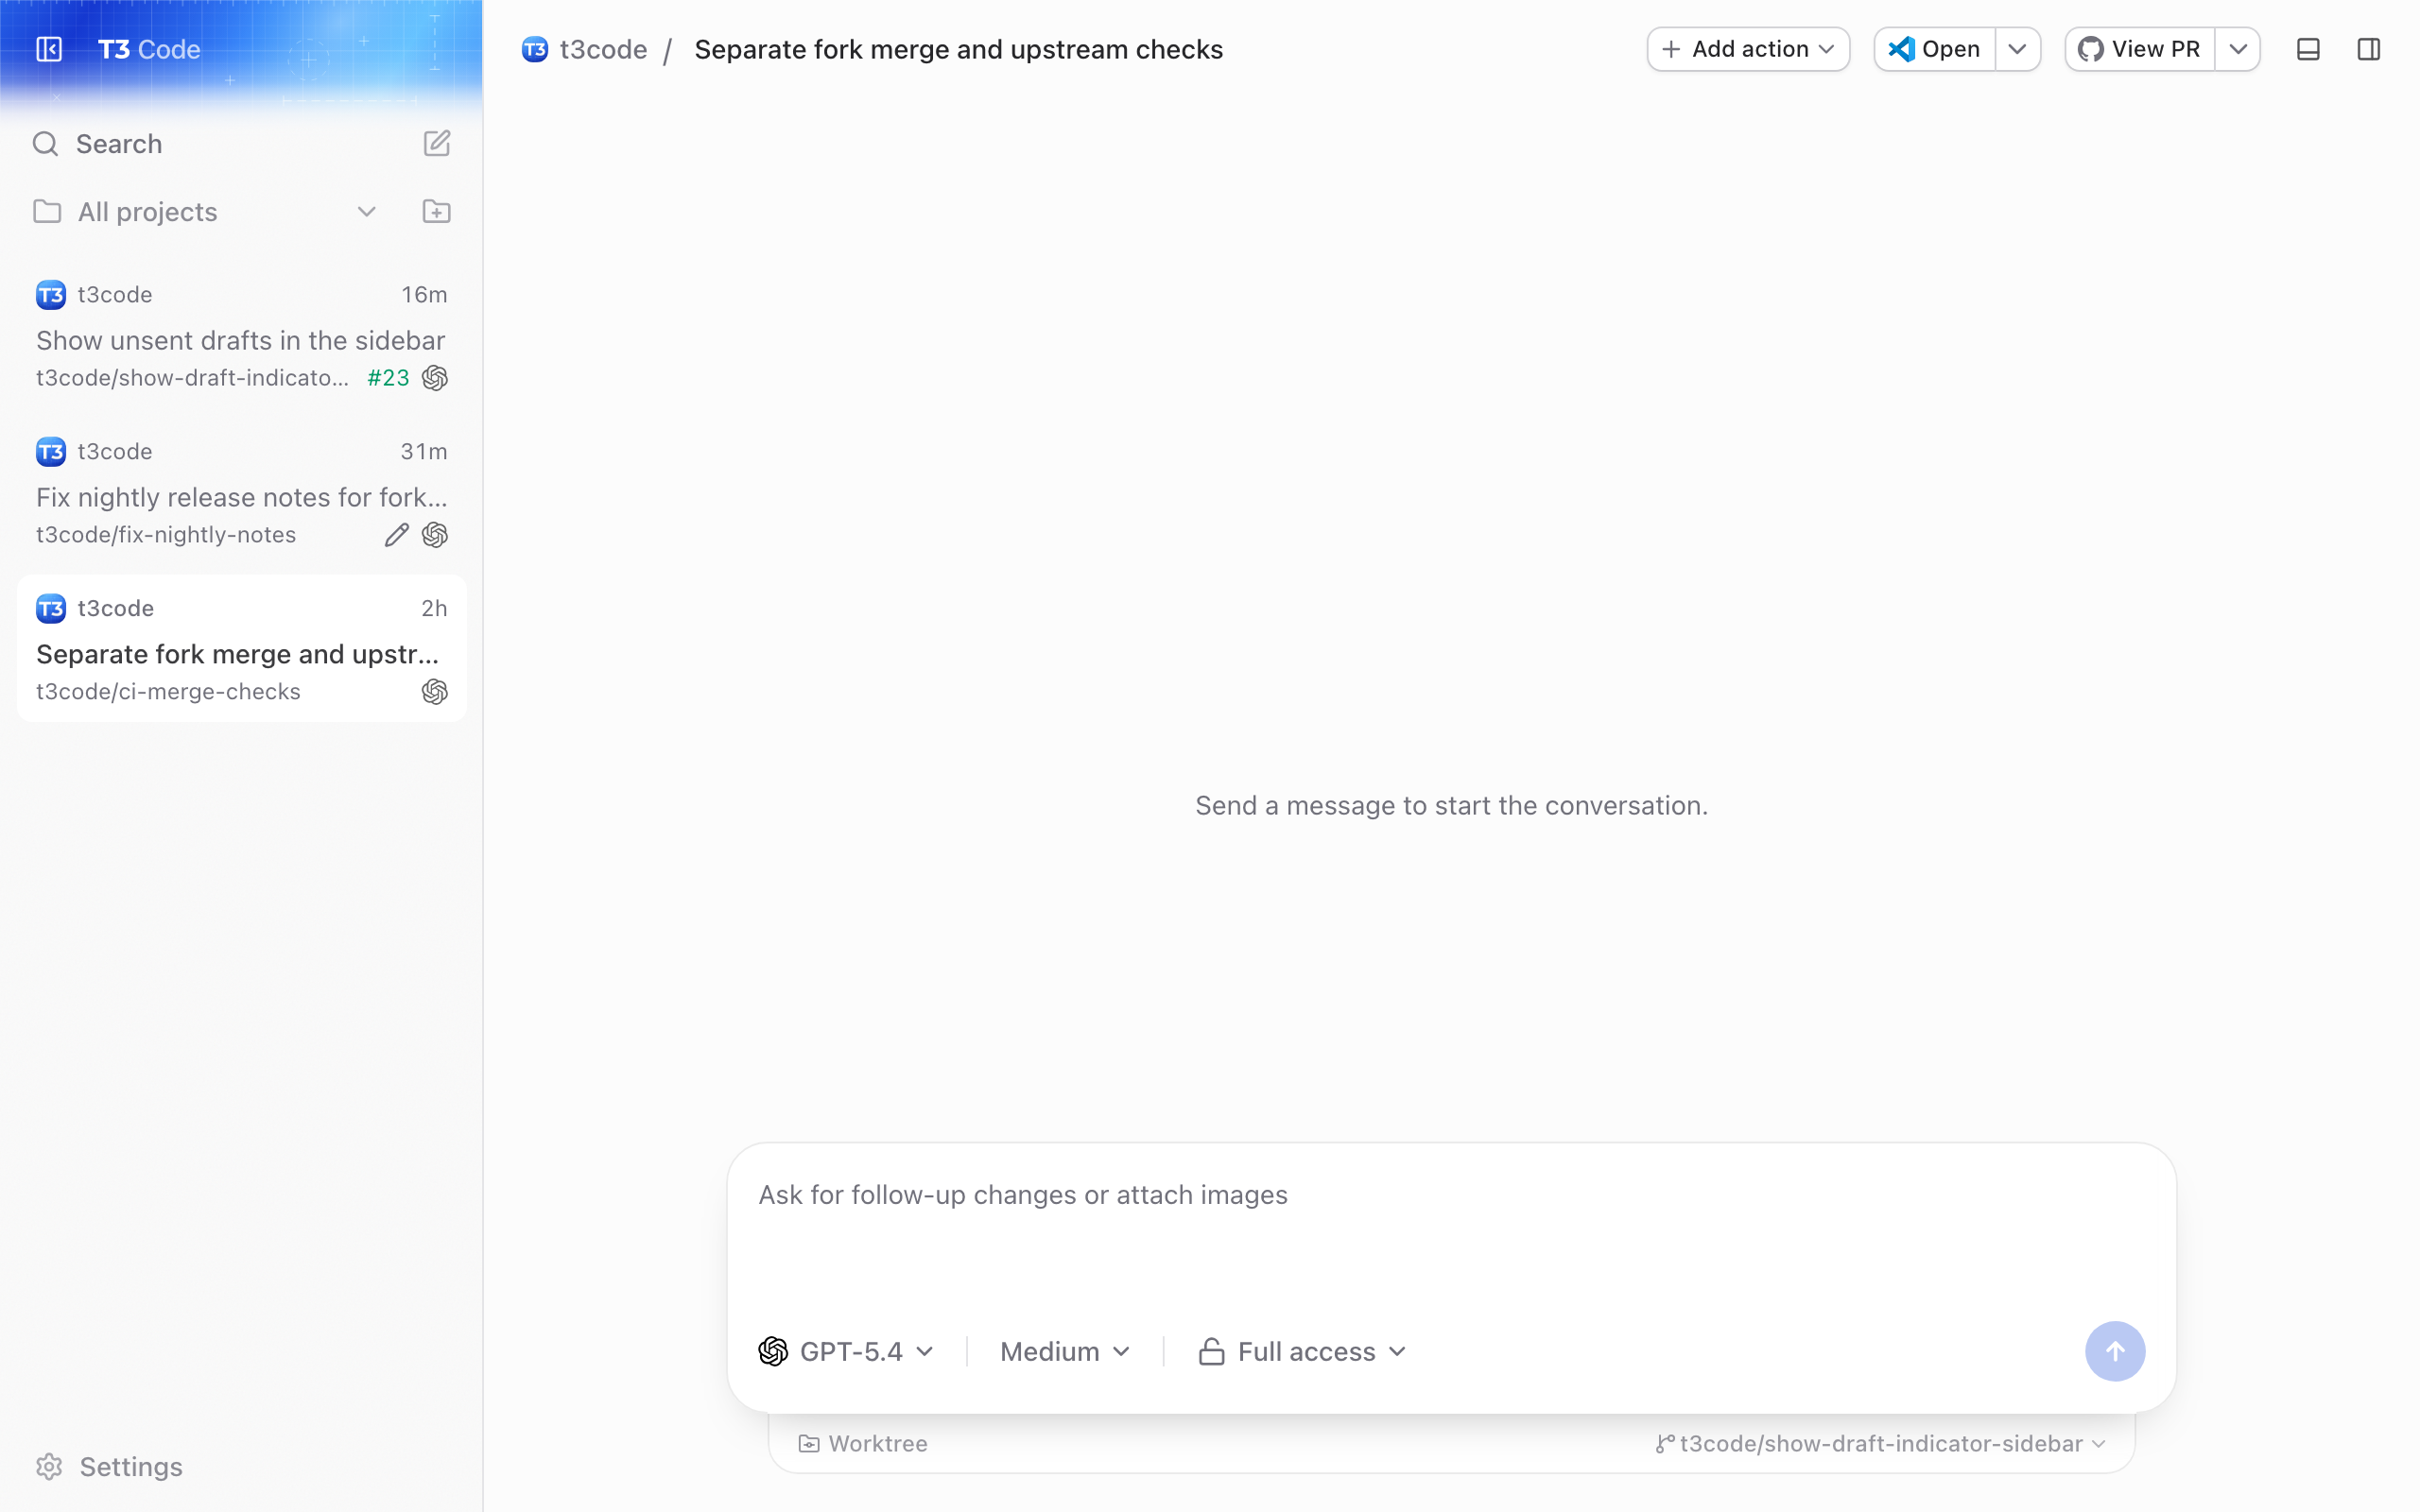The image size is (2420, 1512).
Task: Click T3 avatar of the 2h thread
Action: 51,609
